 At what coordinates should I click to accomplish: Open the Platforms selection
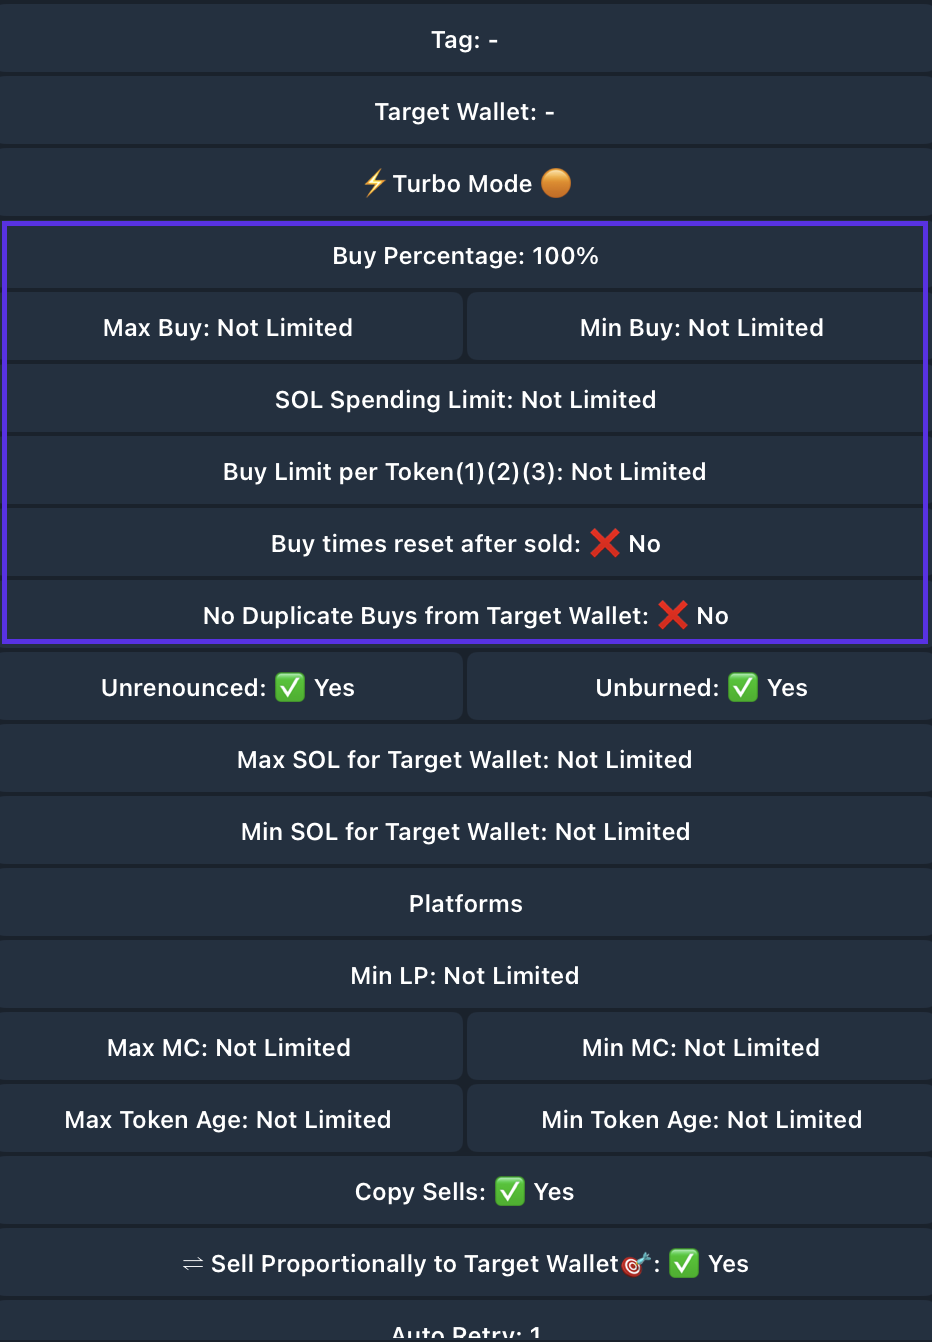click(x=465, y=904)
